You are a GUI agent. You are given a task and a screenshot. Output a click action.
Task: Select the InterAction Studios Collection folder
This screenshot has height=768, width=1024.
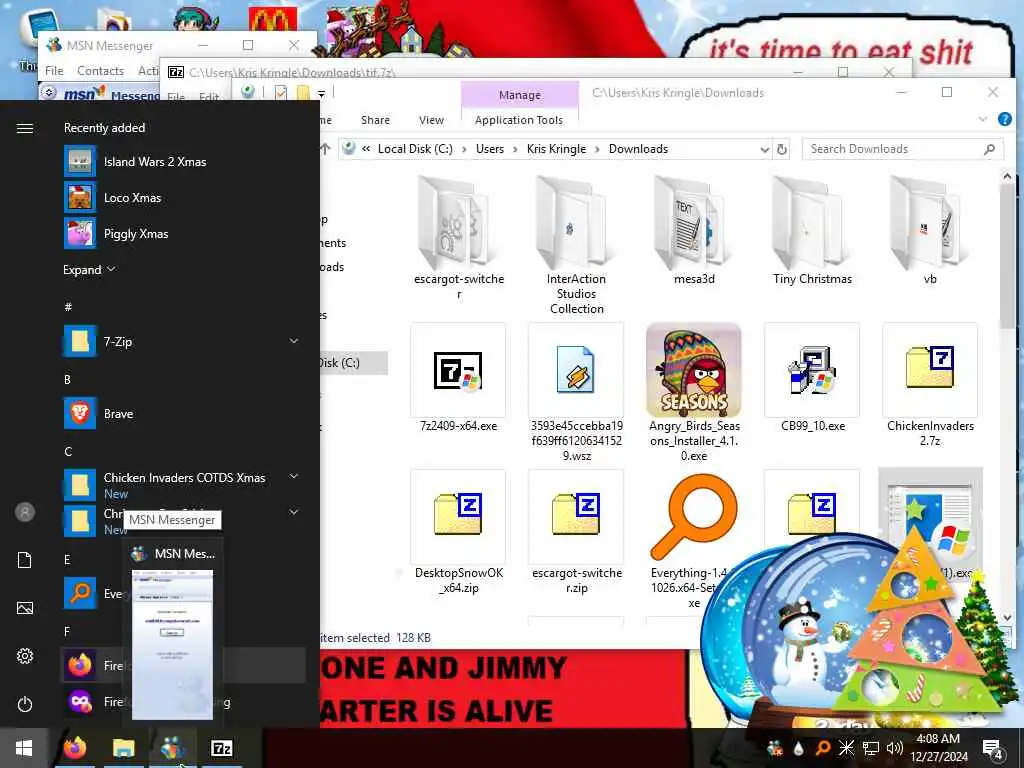(x=576, y=246)
